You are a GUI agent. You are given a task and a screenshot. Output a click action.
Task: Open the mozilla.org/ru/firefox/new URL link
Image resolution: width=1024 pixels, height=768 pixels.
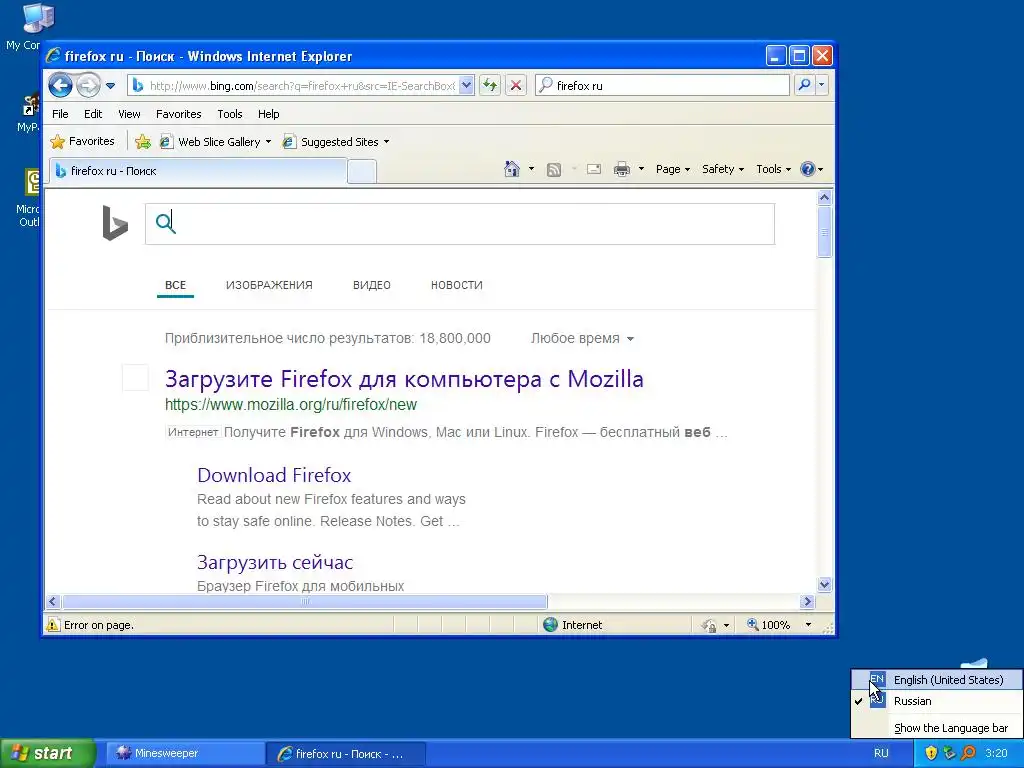pyautogui.click(x=291, y=405)
